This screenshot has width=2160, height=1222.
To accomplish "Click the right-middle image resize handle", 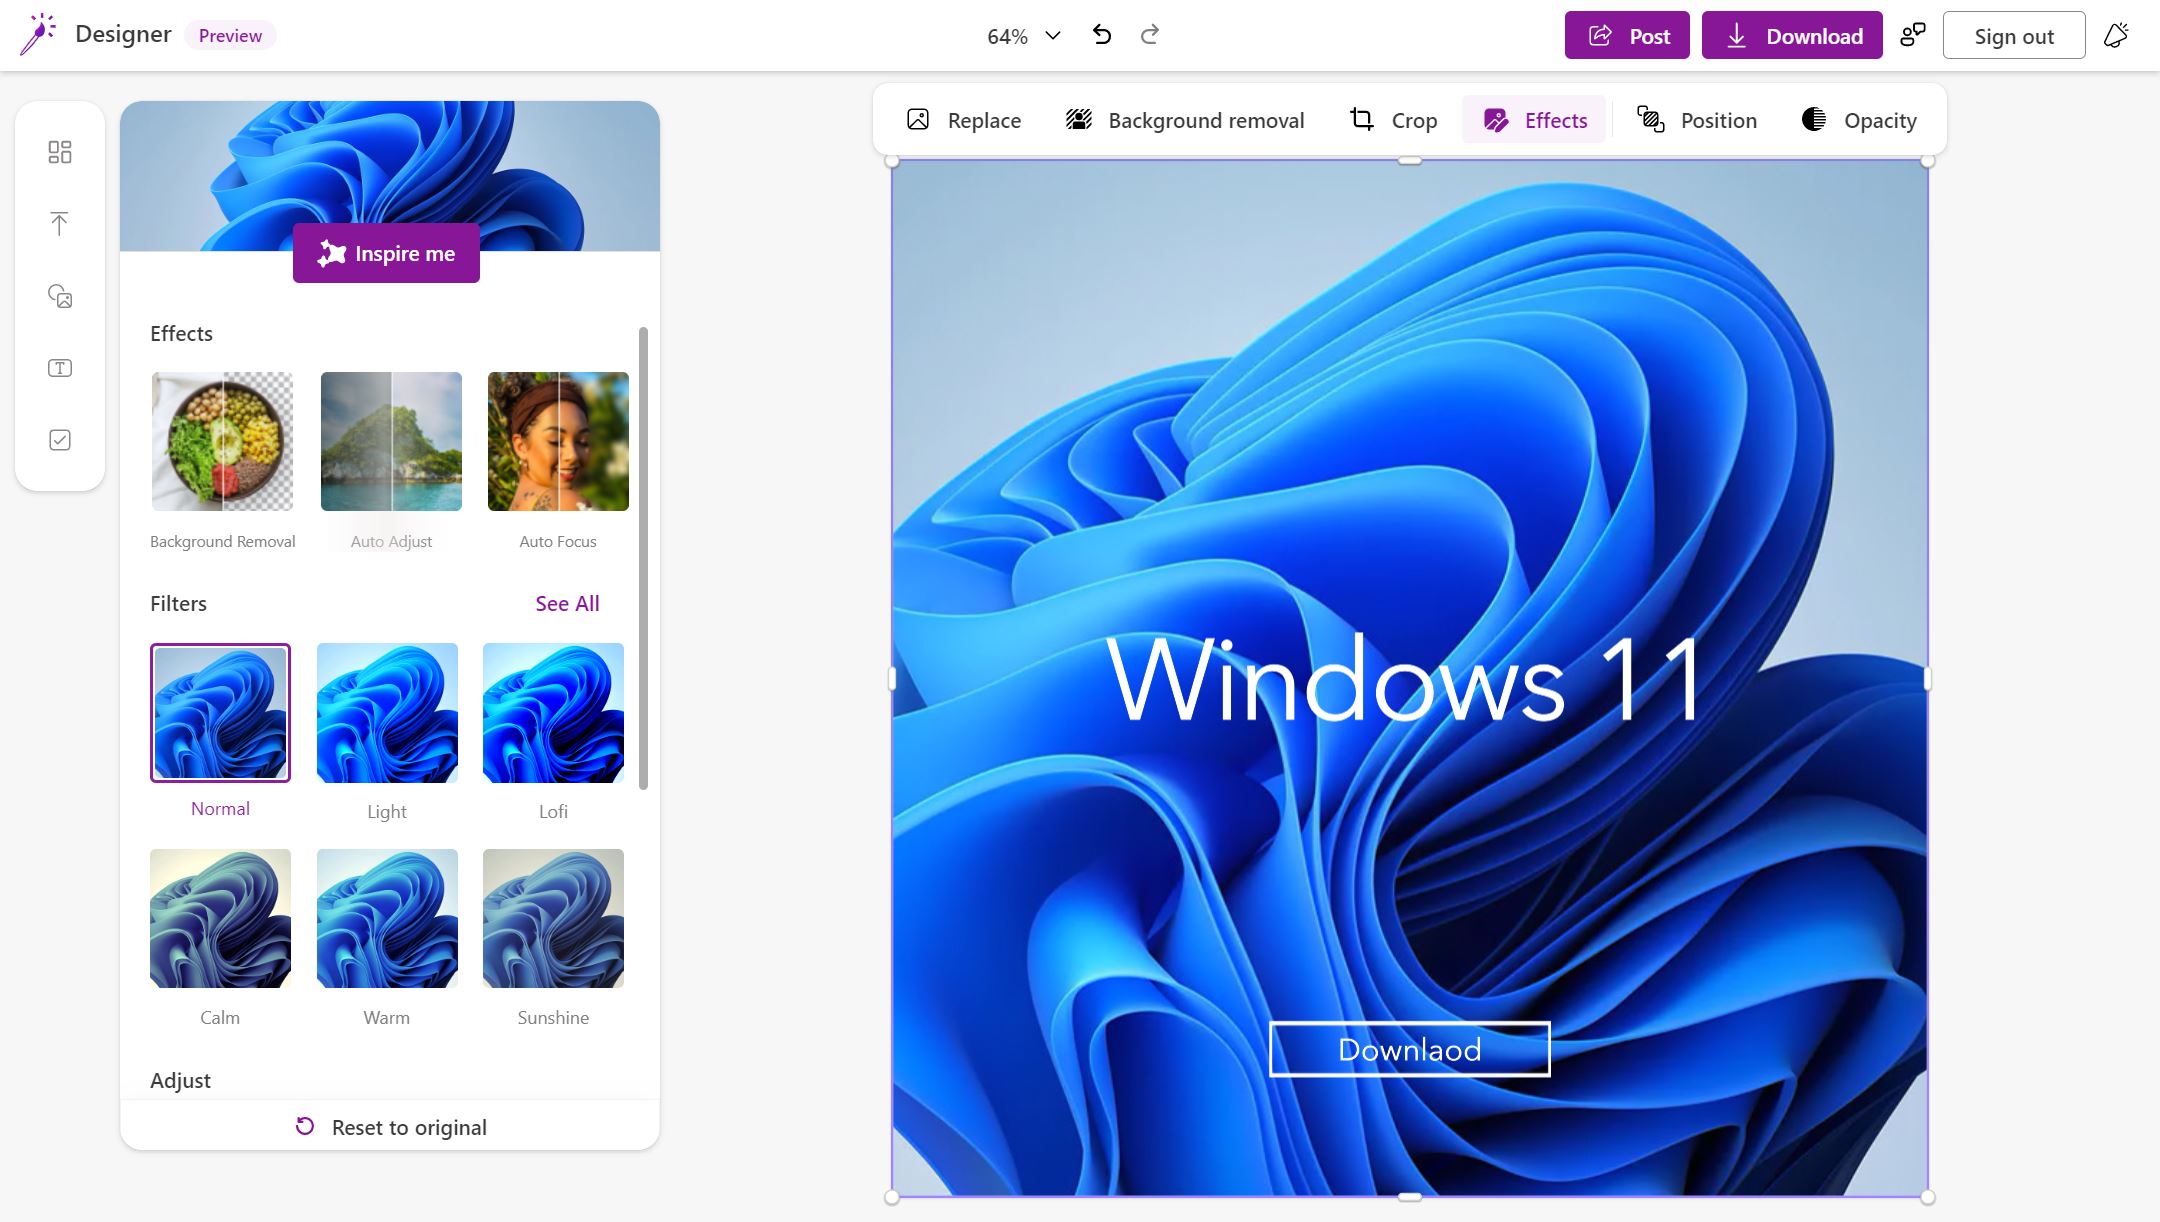I will pyautogui.click(x=1928, y=679).
